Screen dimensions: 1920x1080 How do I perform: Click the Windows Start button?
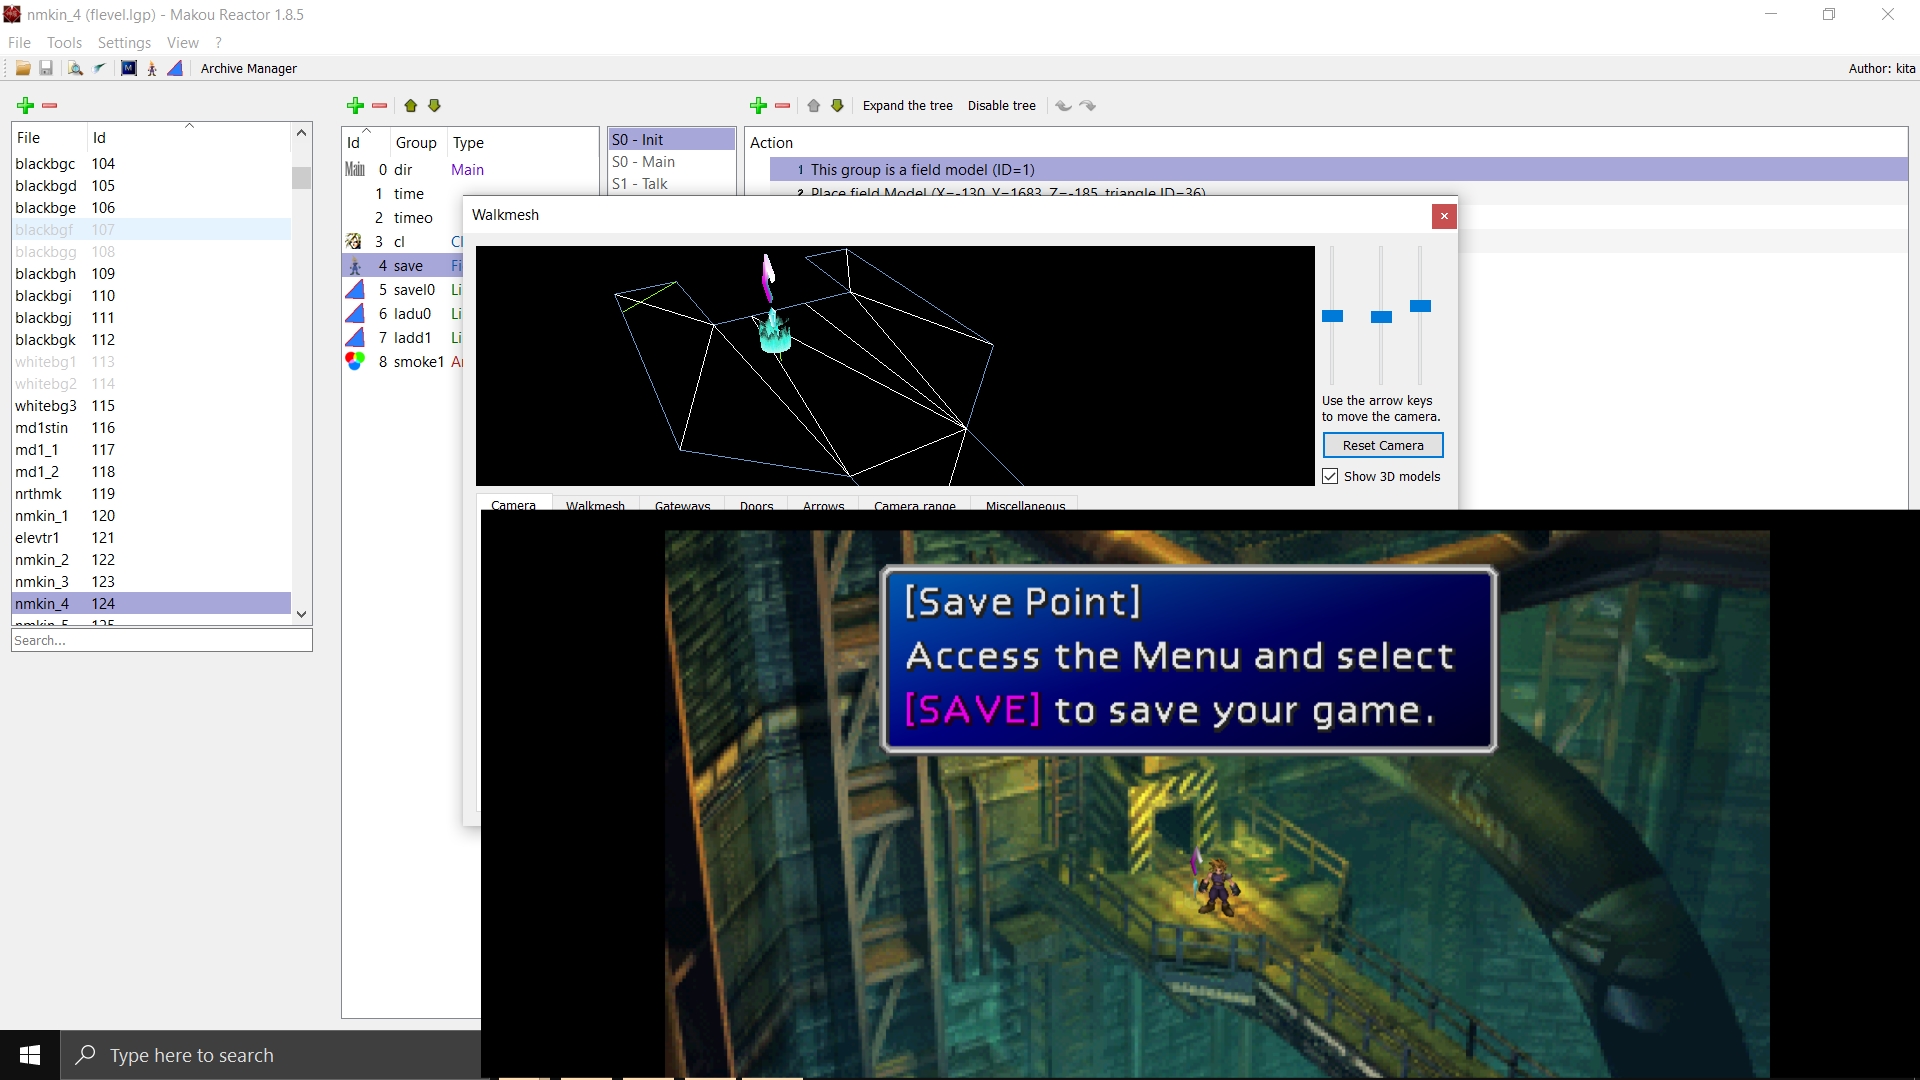click(30, 1055)
